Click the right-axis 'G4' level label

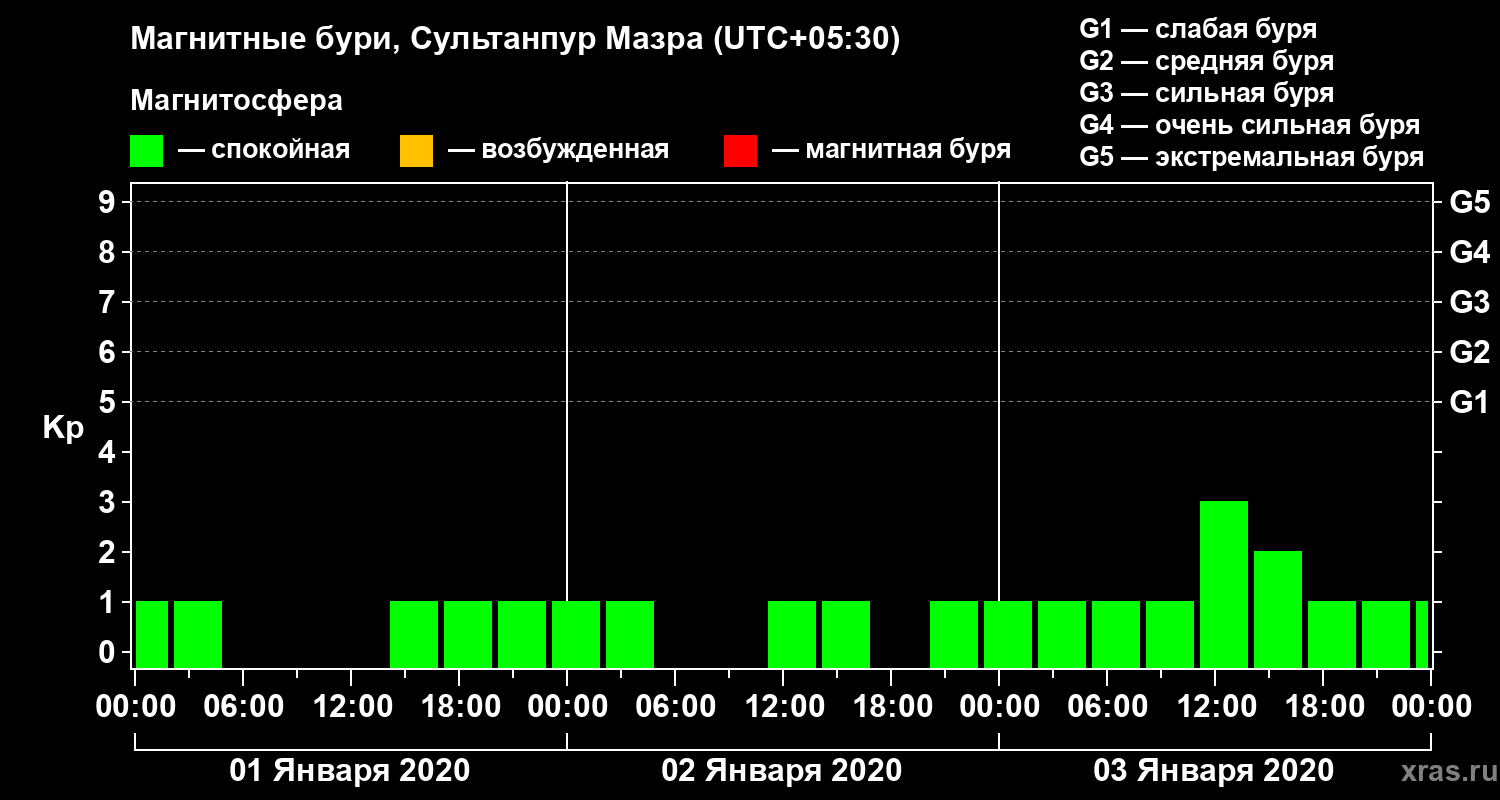coord(1469,252)
